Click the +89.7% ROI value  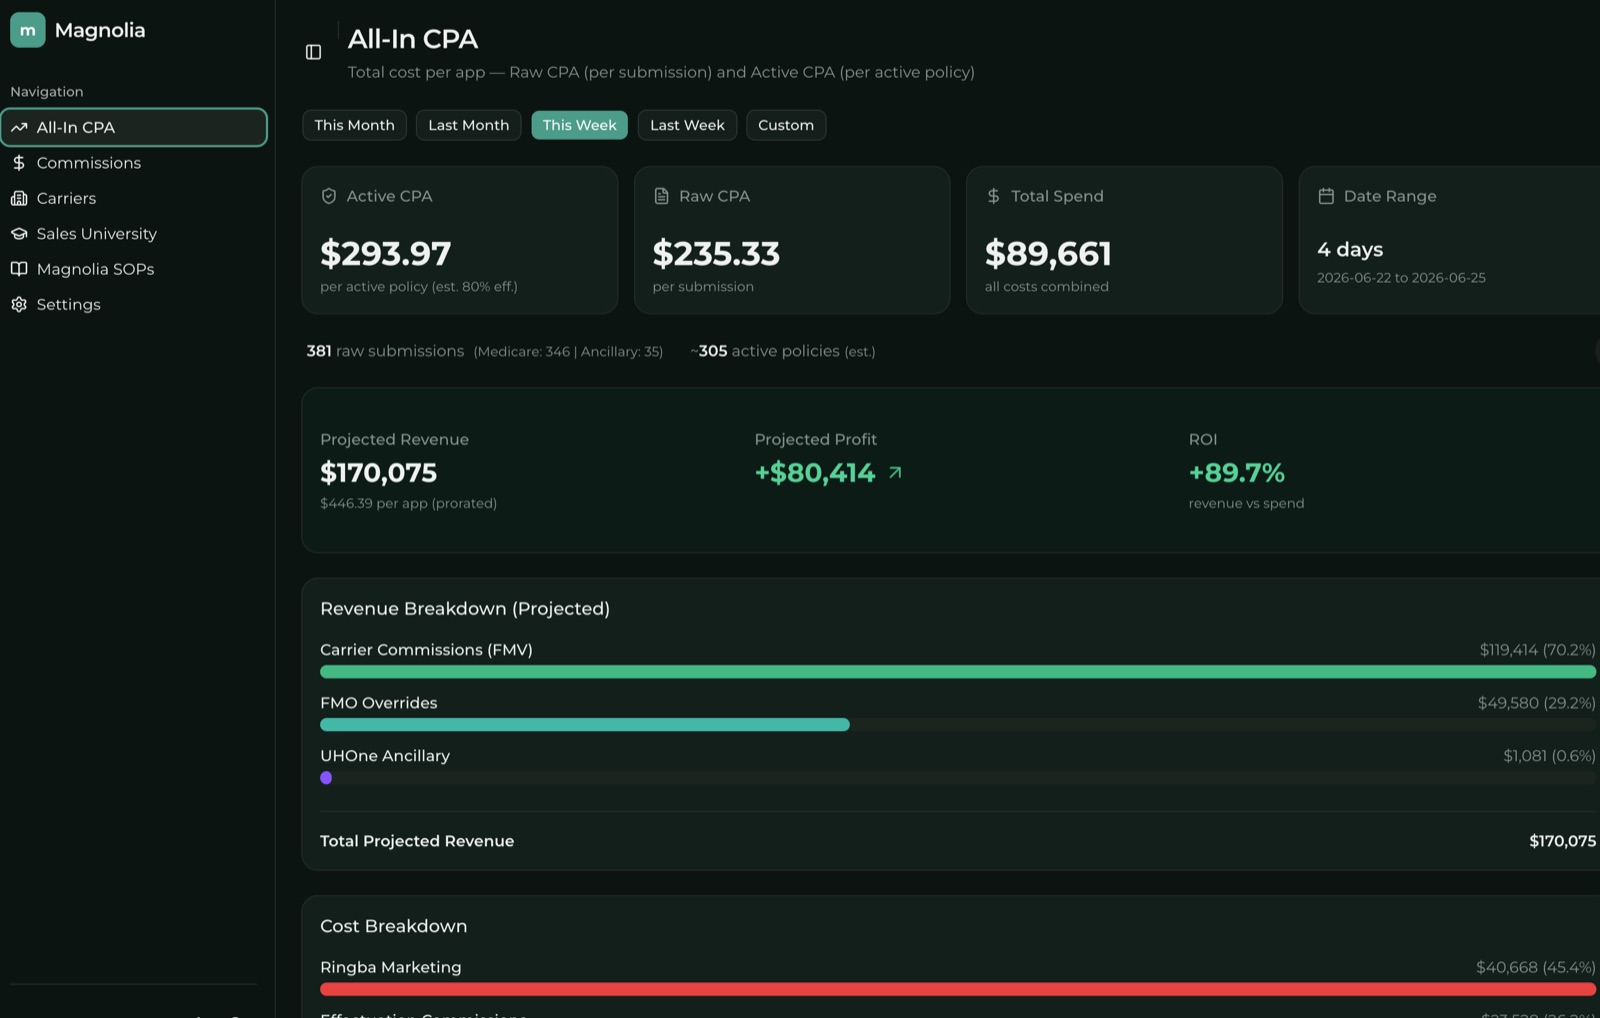click(1236, 472)
